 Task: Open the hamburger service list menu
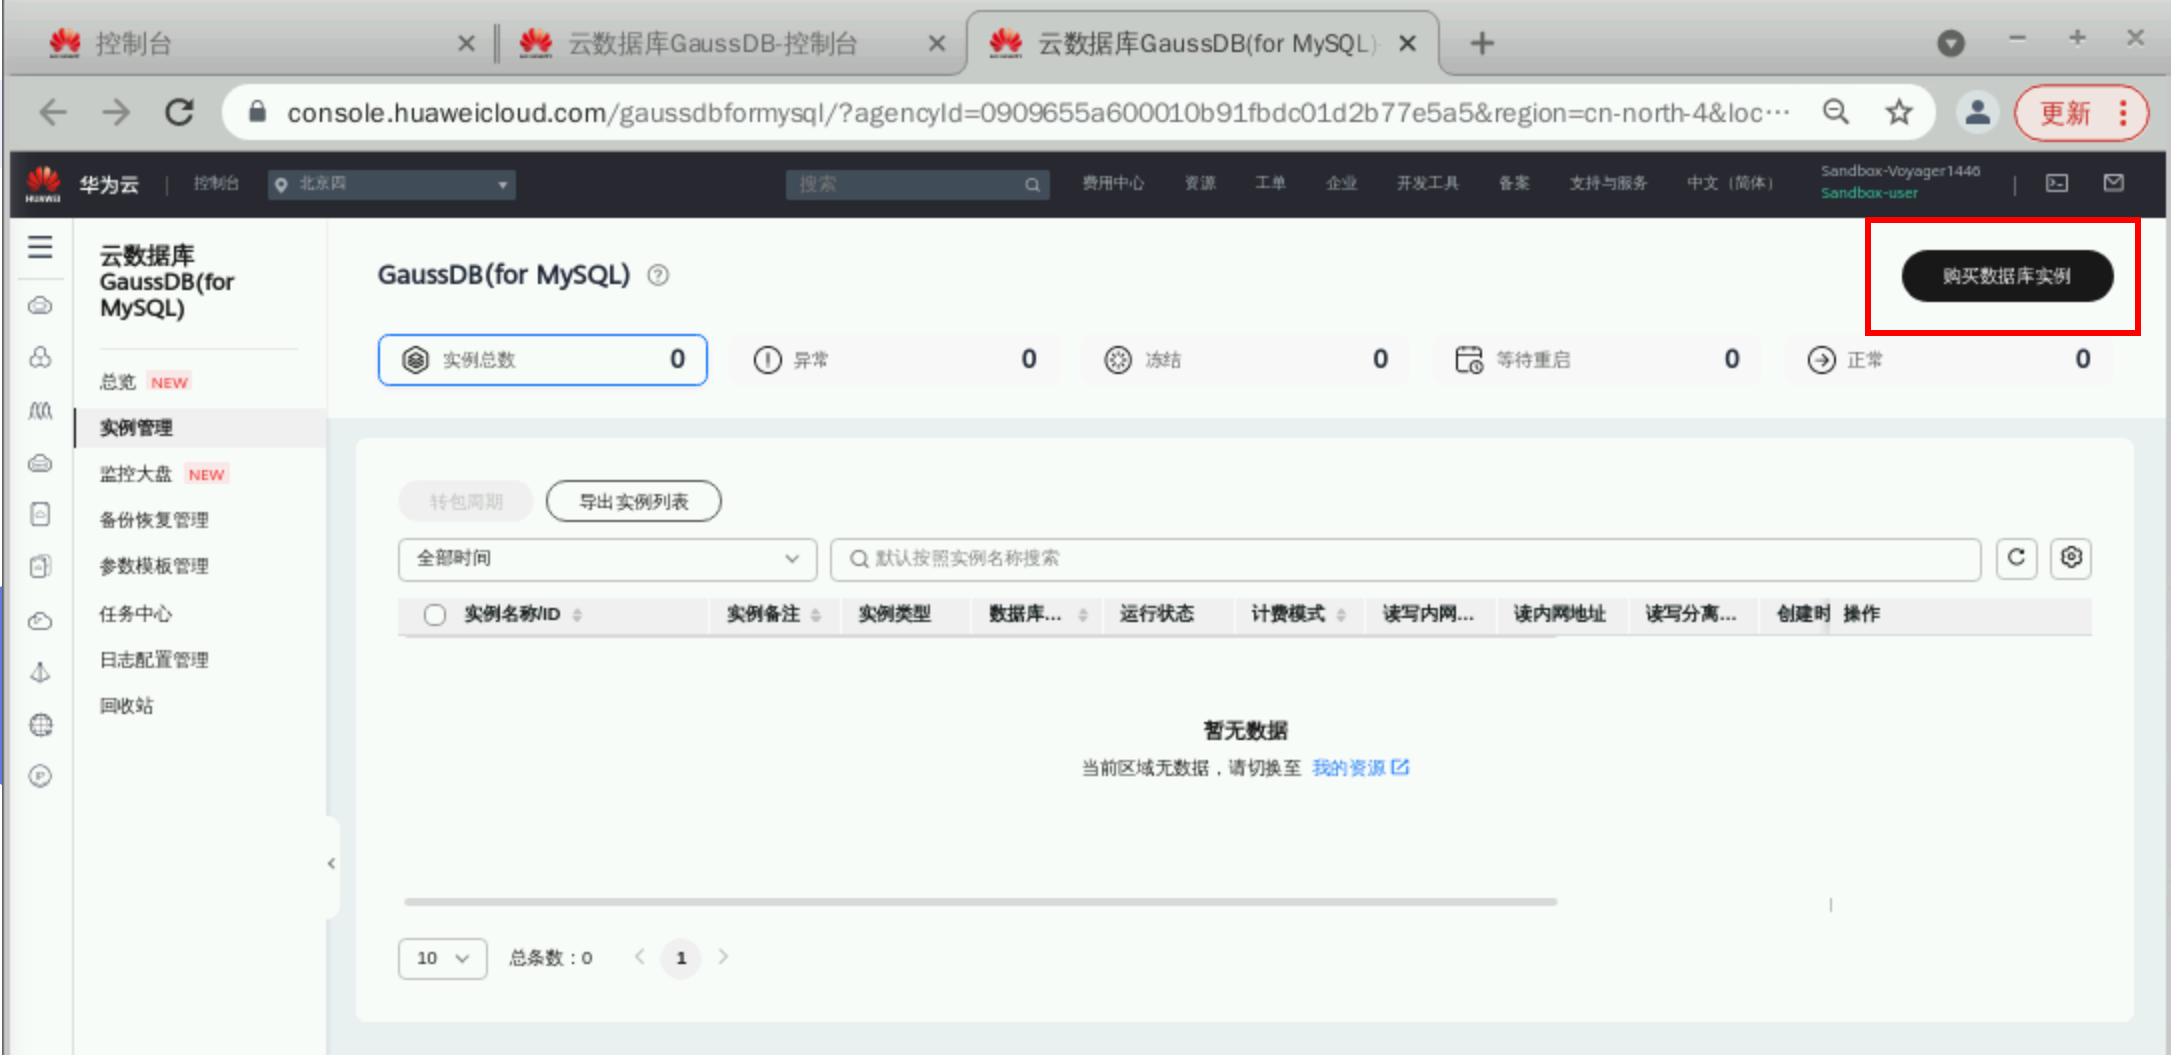(x=40, y=246)
